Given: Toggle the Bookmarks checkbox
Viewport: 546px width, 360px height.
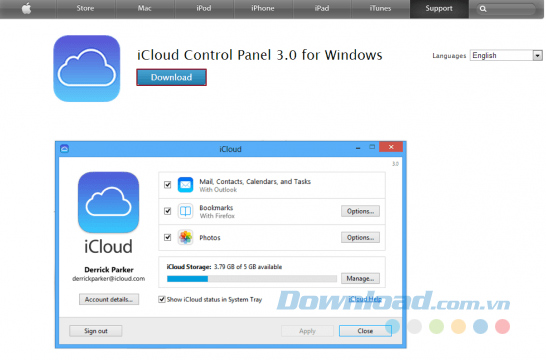Looking at the screenshot, I should [x=167, y=211].
